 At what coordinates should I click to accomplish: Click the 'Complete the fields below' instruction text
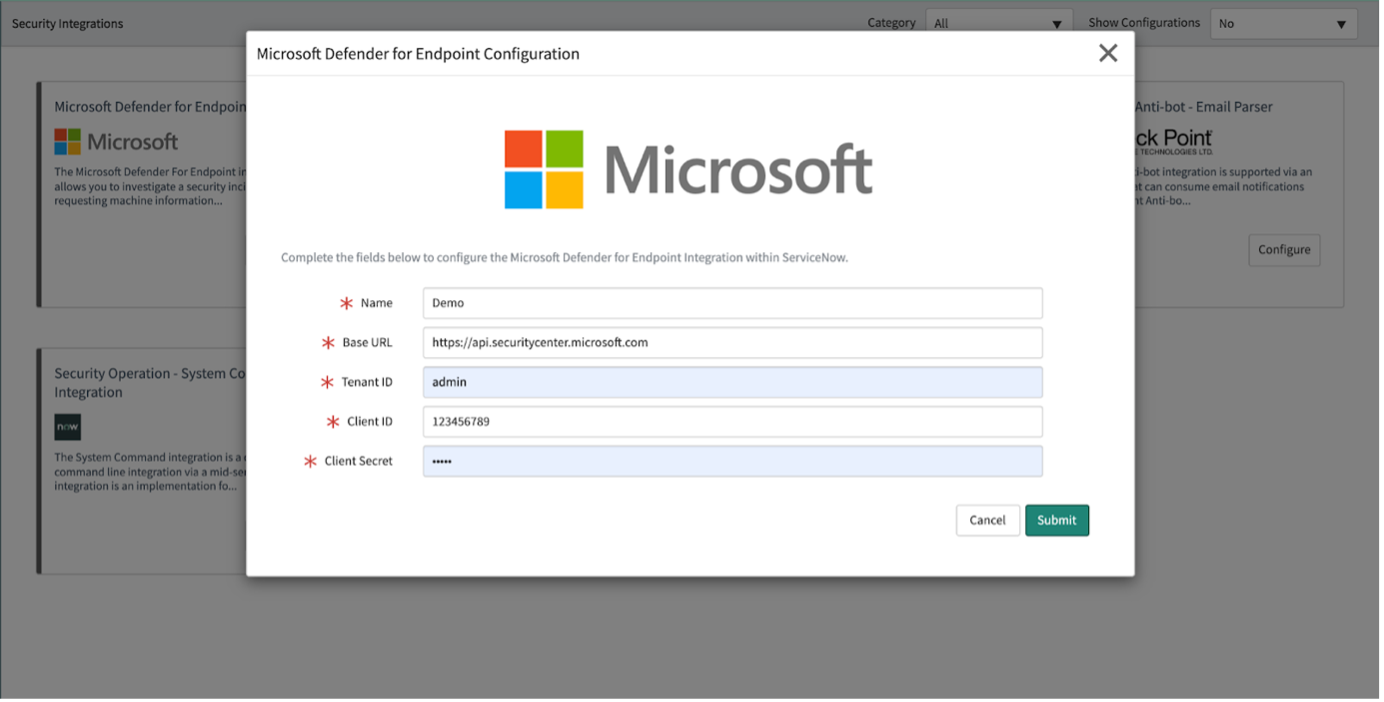pos(564,257)
